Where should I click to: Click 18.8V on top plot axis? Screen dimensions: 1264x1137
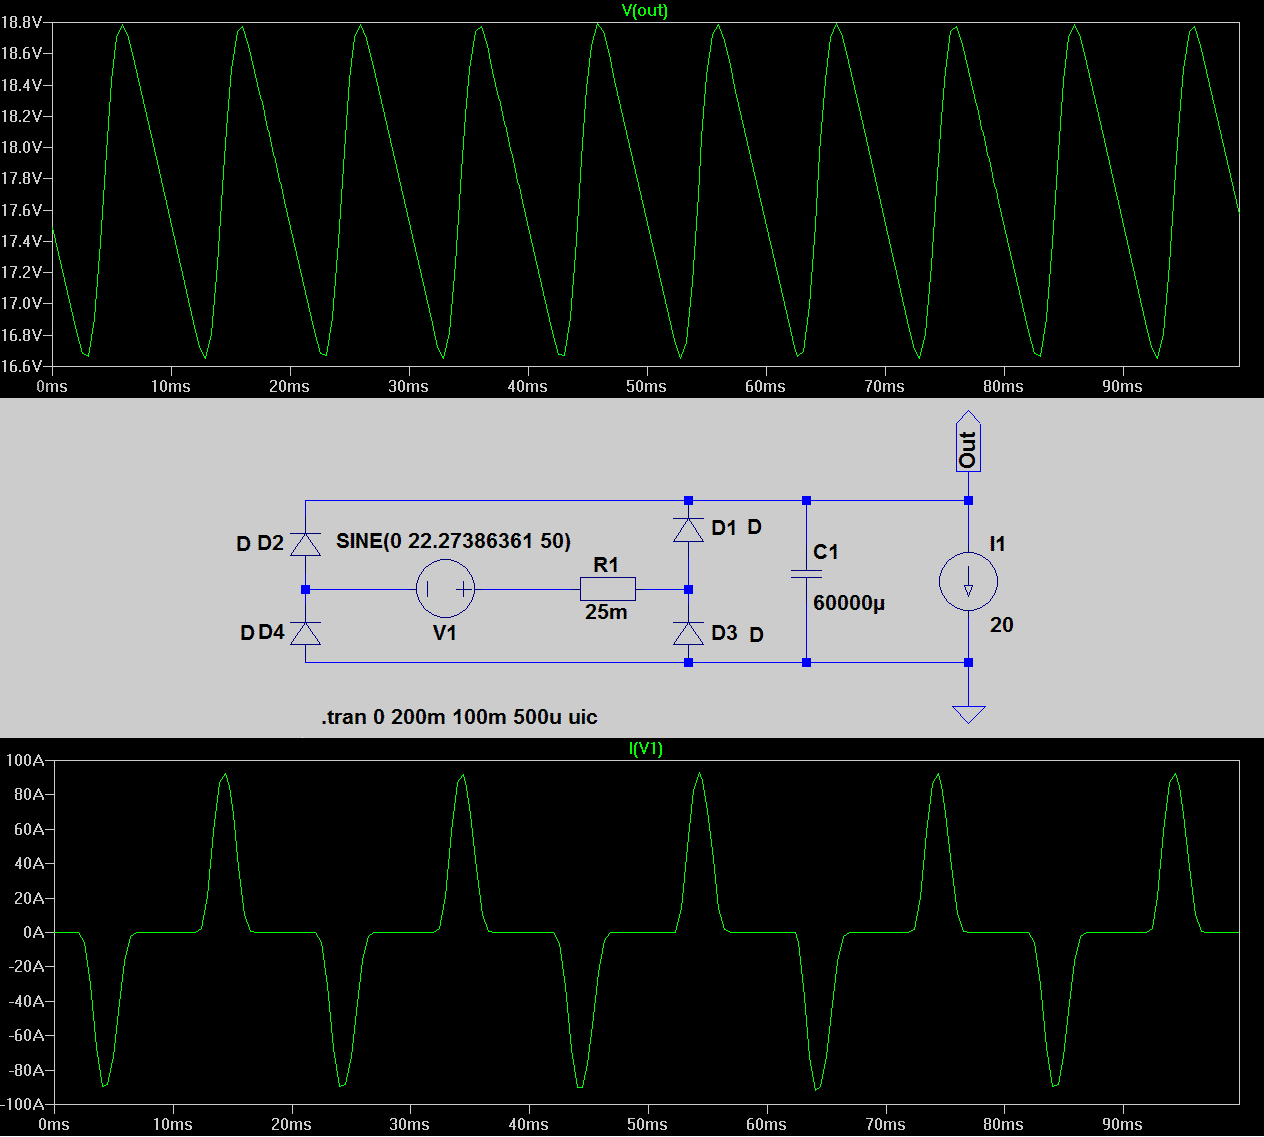click(21, 22)
